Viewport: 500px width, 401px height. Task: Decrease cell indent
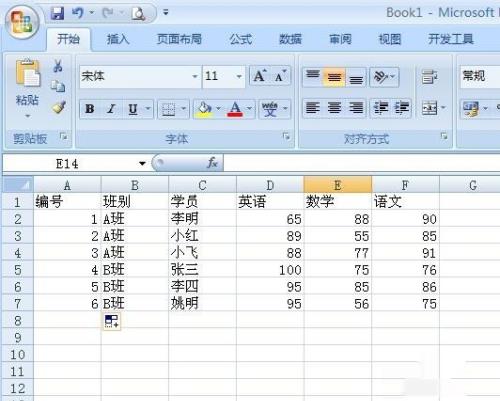(x=381, y=108)
